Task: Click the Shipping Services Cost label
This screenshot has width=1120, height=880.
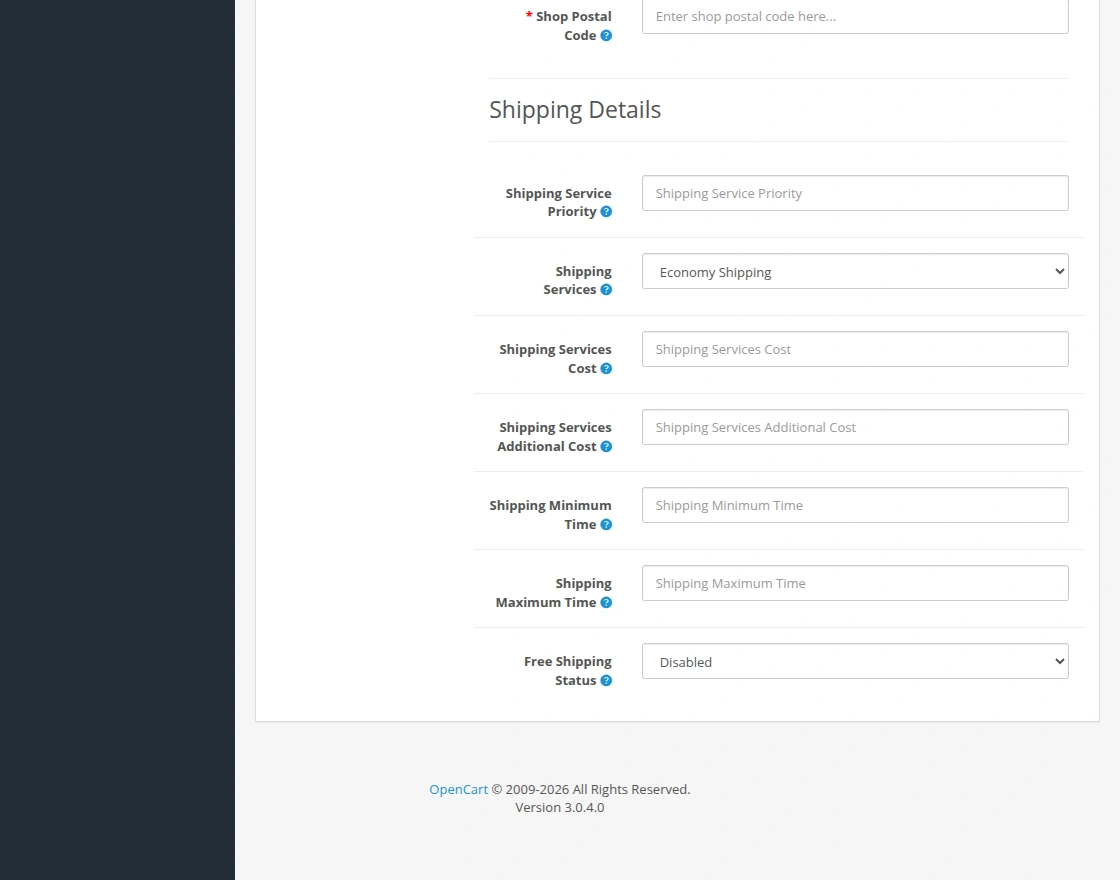Action: pos(555,359)
